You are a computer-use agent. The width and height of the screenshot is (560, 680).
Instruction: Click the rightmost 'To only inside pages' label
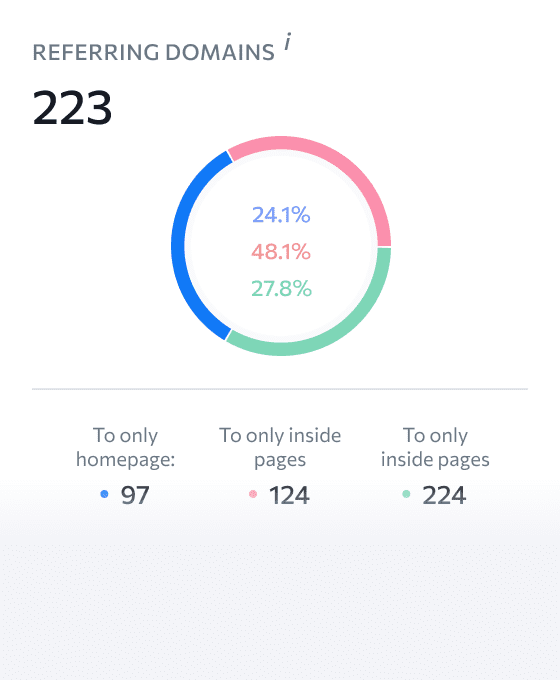pyautogui.click(x=435, y=448)
